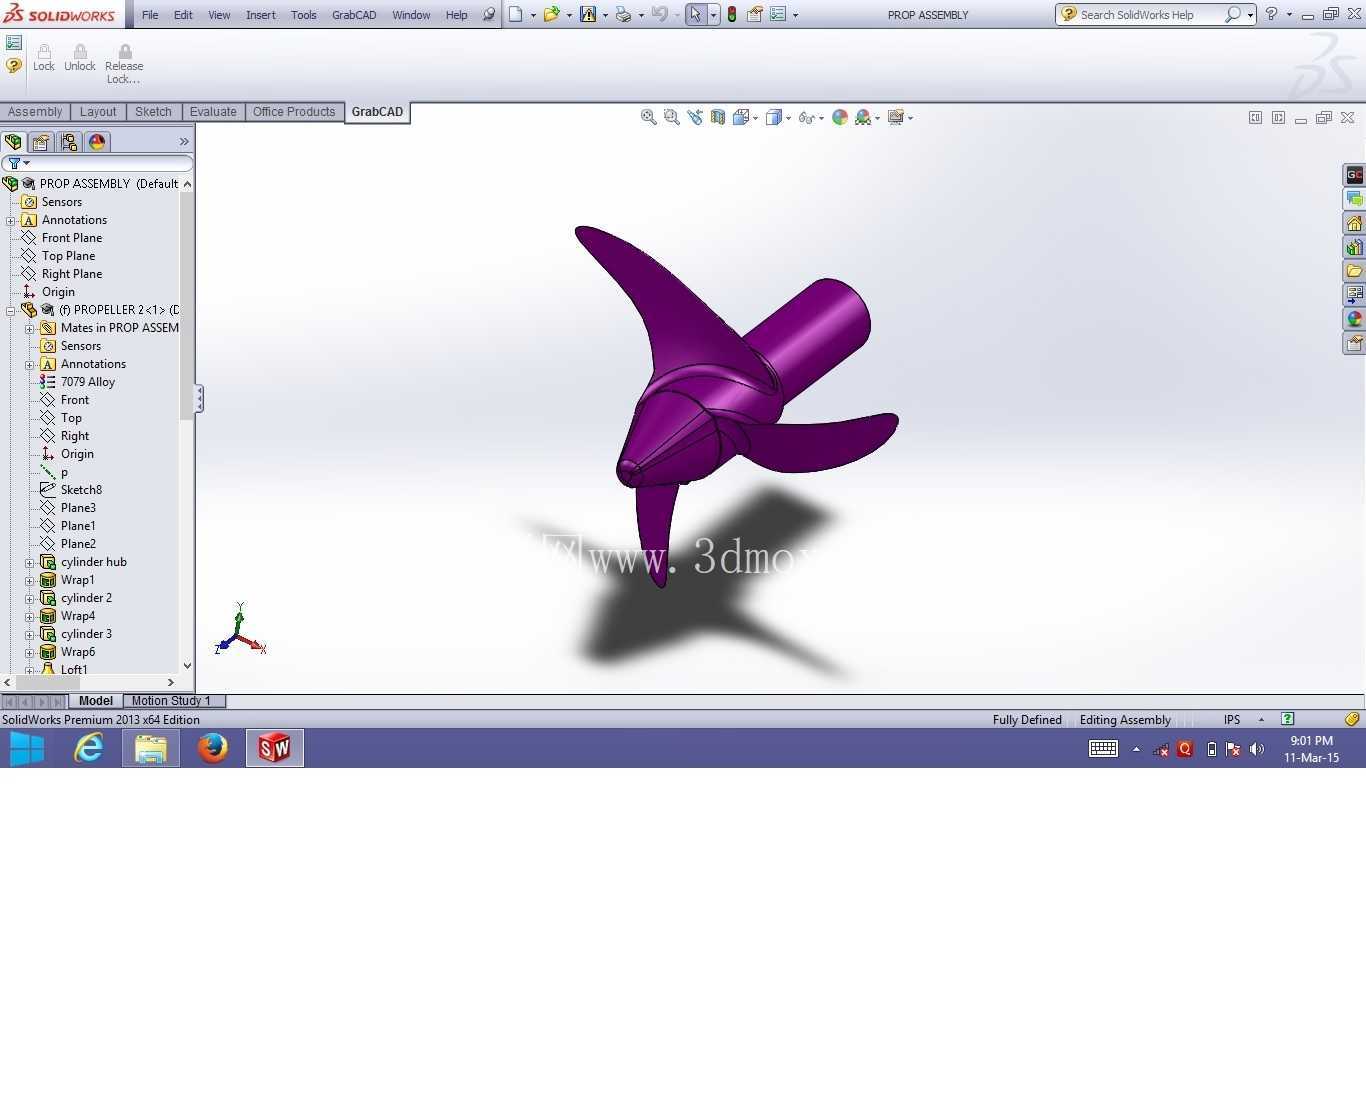The image size is (1366, 1116).
Task: Click the Previous View icon
Action: [695, 117]
